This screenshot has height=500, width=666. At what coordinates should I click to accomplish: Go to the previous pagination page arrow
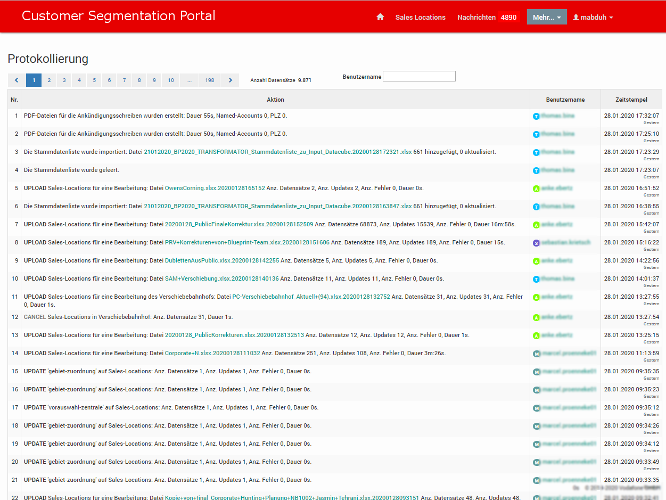[x=17, y=79]
